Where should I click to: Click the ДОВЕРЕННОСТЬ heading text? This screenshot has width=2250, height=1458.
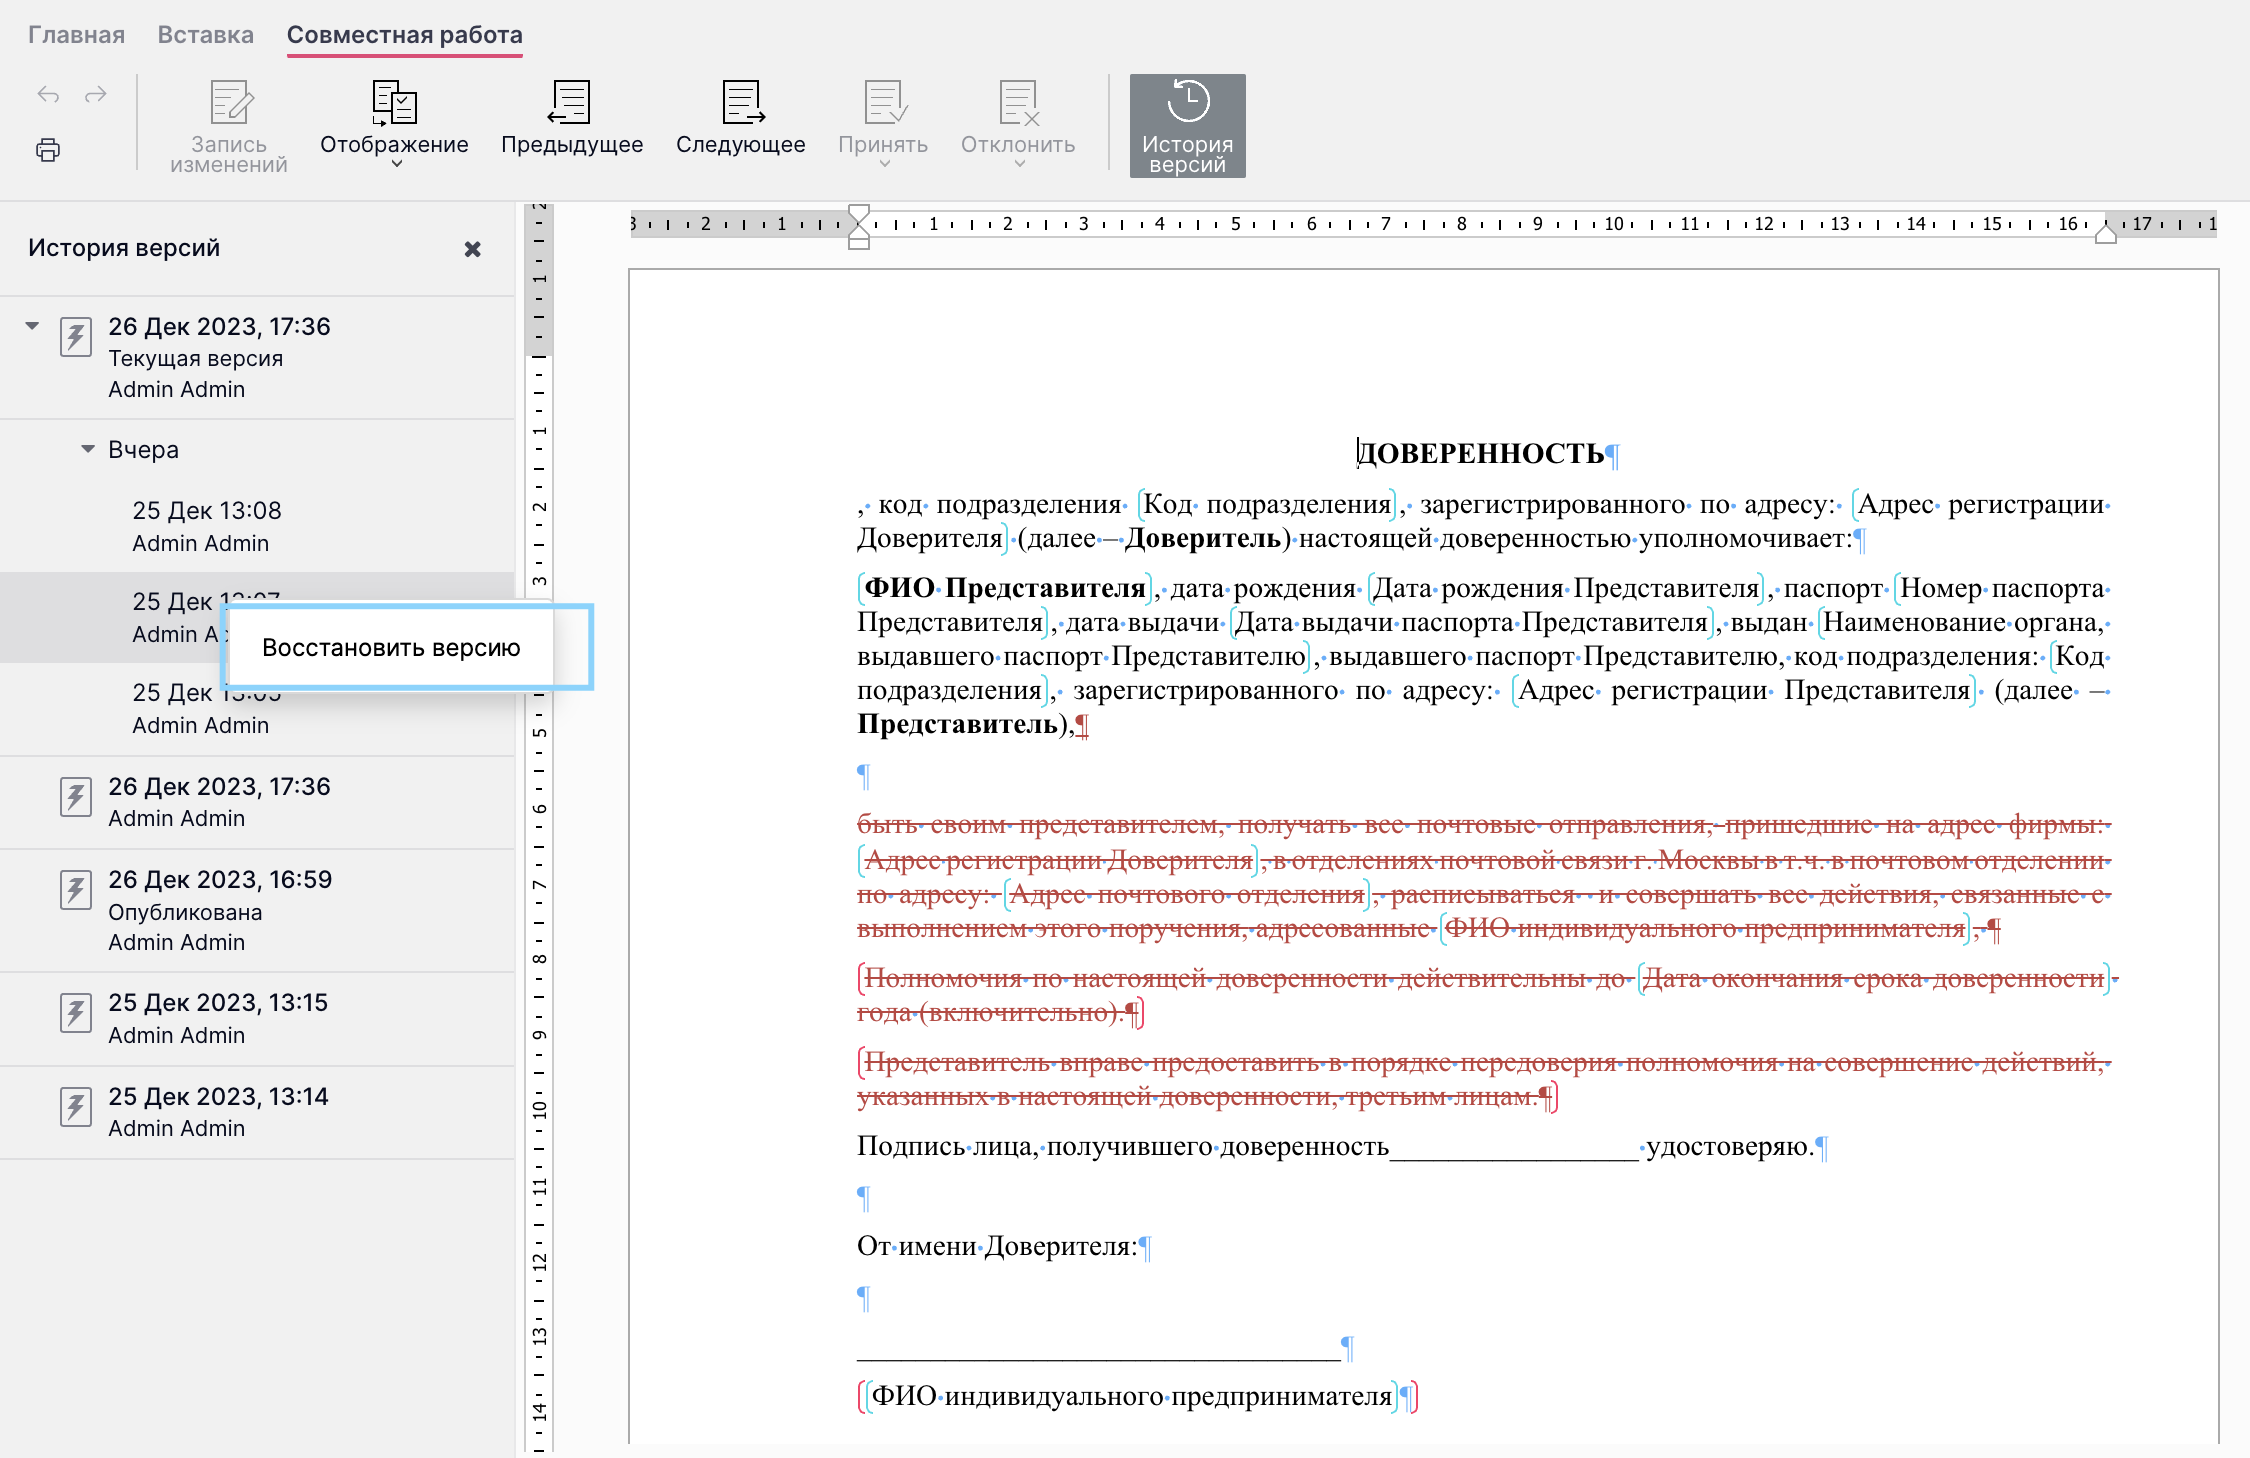tap(1481, 453)
